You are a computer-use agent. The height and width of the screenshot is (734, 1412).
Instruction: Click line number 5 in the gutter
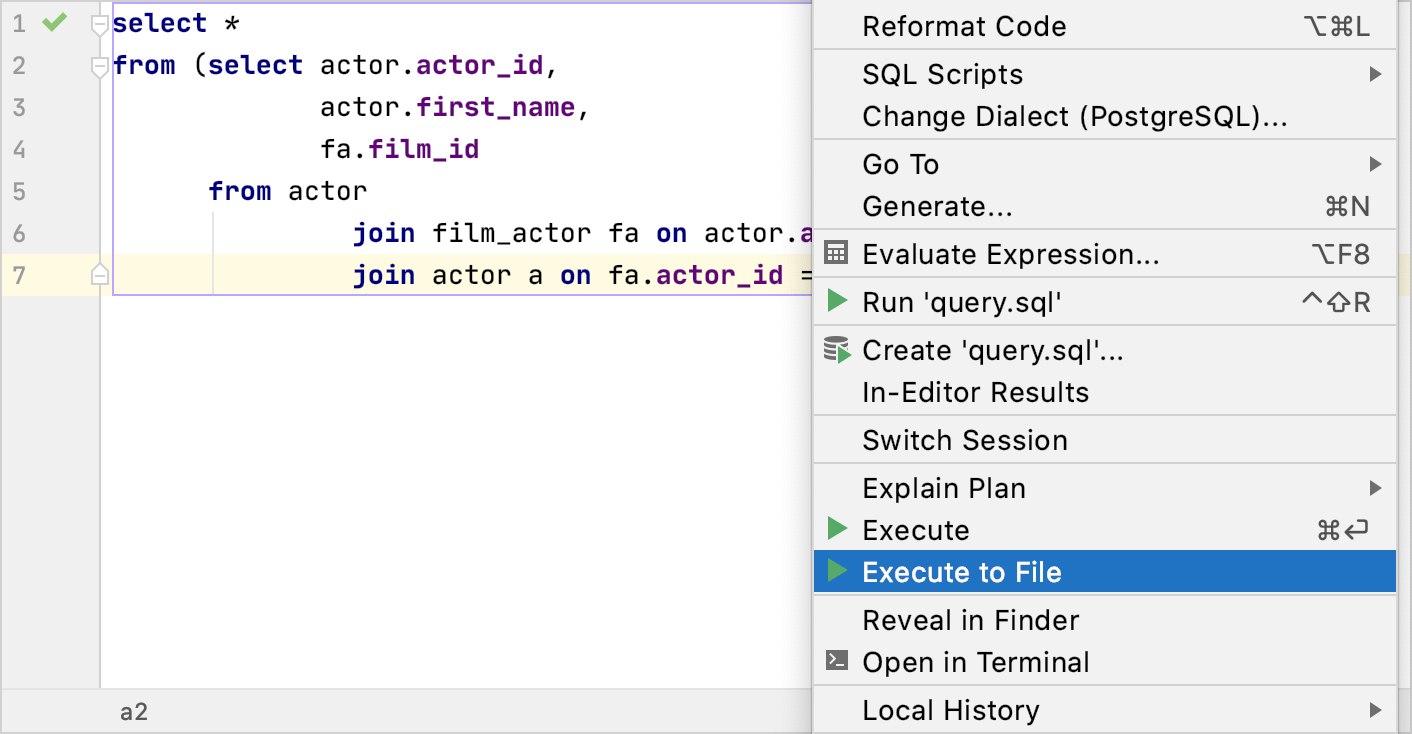pyautogui.click(x=18, y=191)
